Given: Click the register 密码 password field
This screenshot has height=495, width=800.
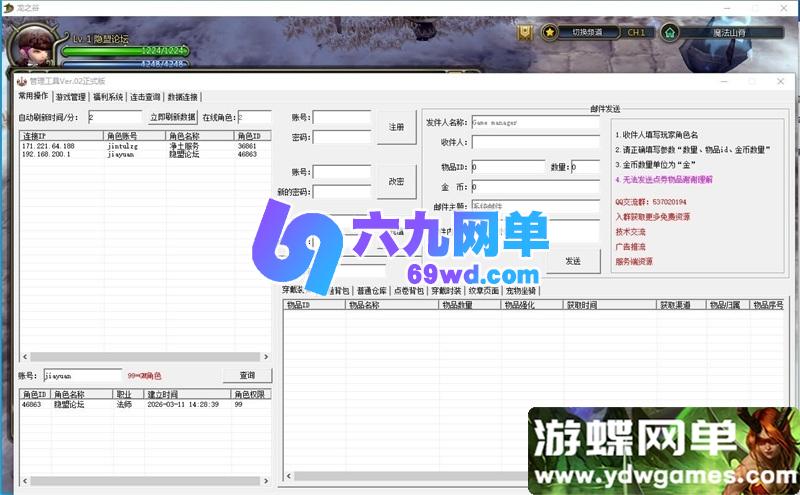Looking at the screenshot, I should pos(342,137).
